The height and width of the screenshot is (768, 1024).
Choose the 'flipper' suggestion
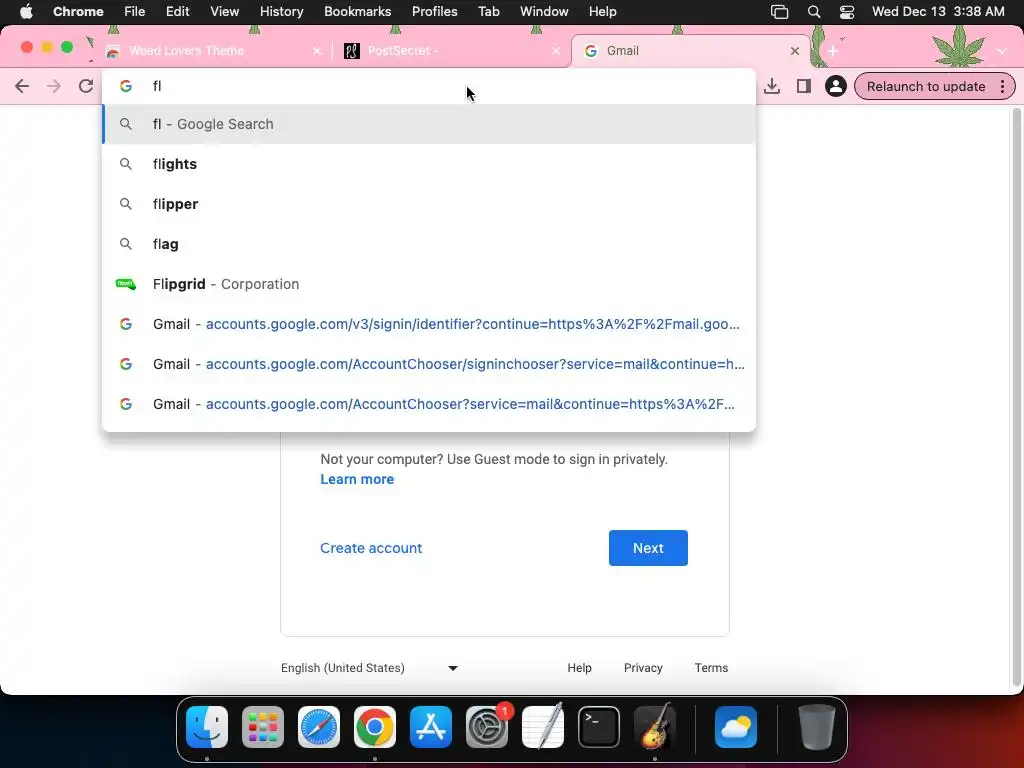click(x=429, y=204)
